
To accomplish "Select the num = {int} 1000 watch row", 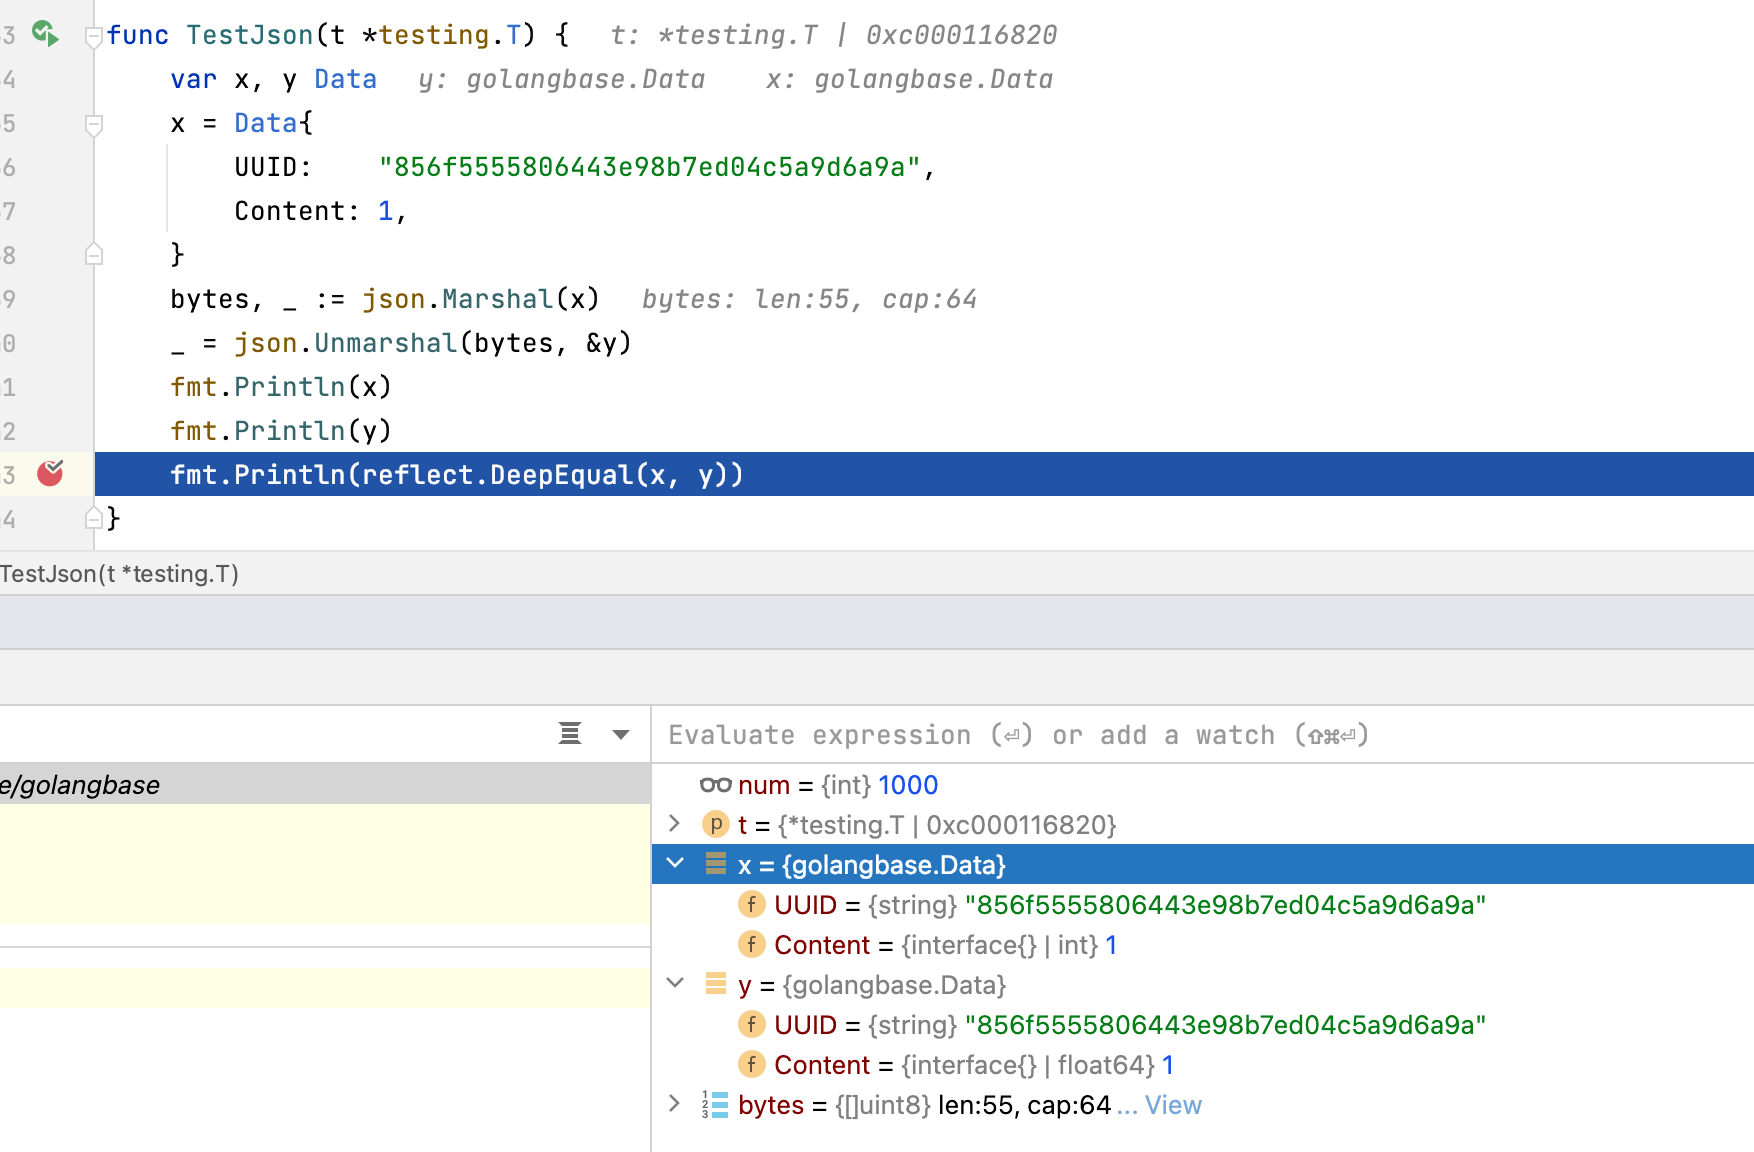I will [1203, 785].
